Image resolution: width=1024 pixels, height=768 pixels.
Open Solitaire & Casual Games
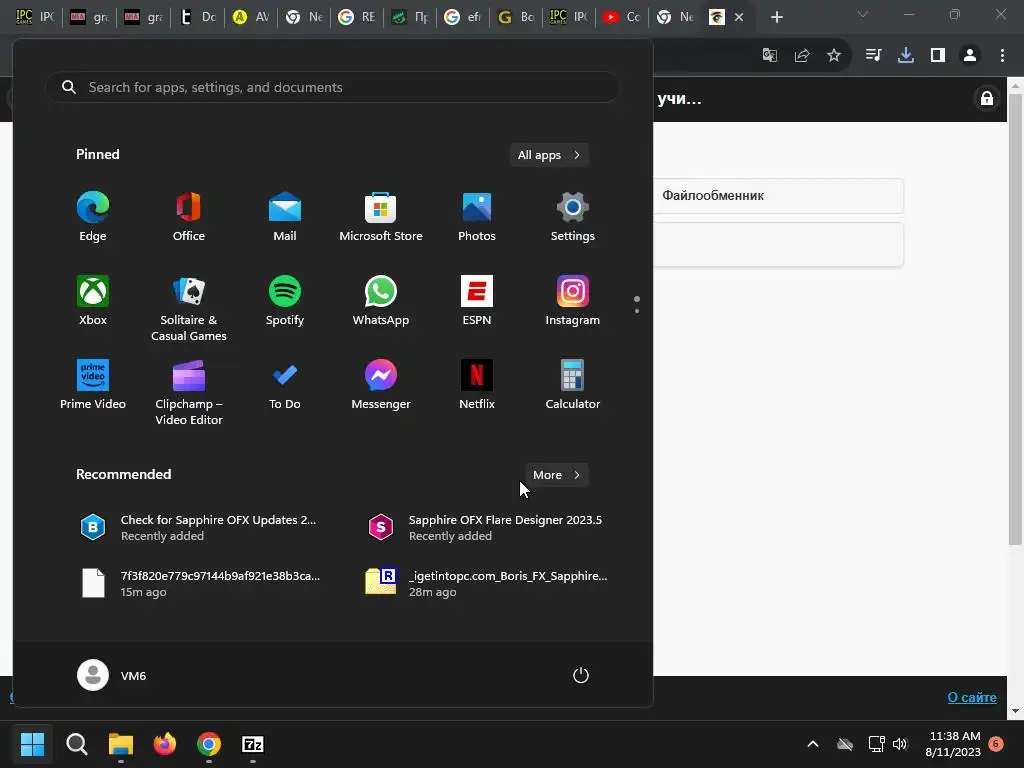[x=189, y=308]
